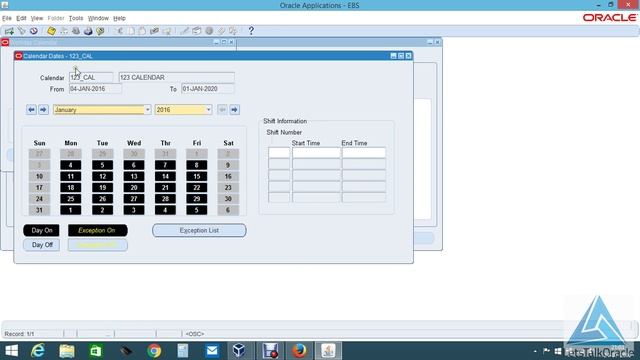Toggle calendar day 8 Friday
640x360 pixels.
197,165
